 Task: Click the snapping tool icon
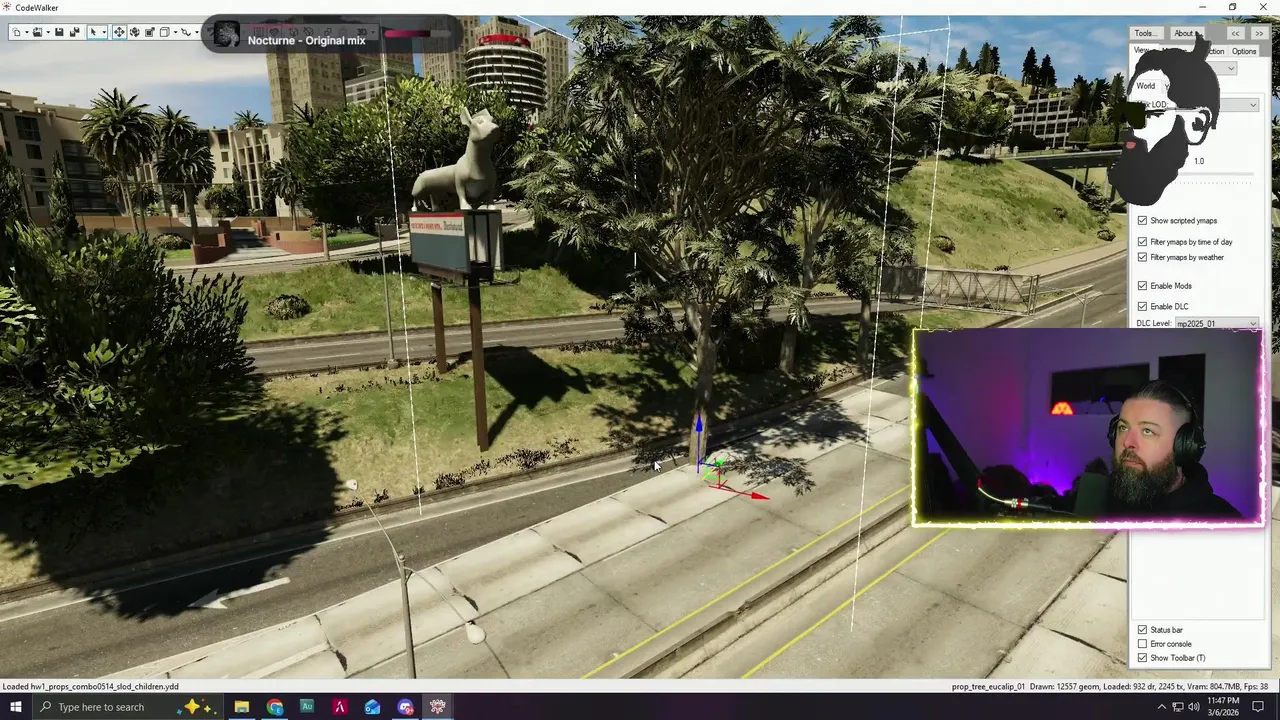tap(186, 32)
